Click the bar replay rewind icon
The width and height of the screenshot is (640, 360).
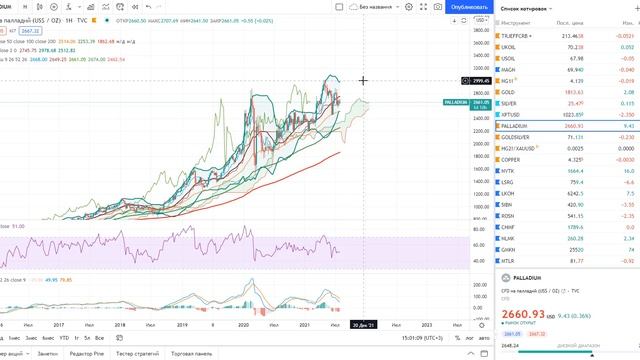tap(135, 7)
